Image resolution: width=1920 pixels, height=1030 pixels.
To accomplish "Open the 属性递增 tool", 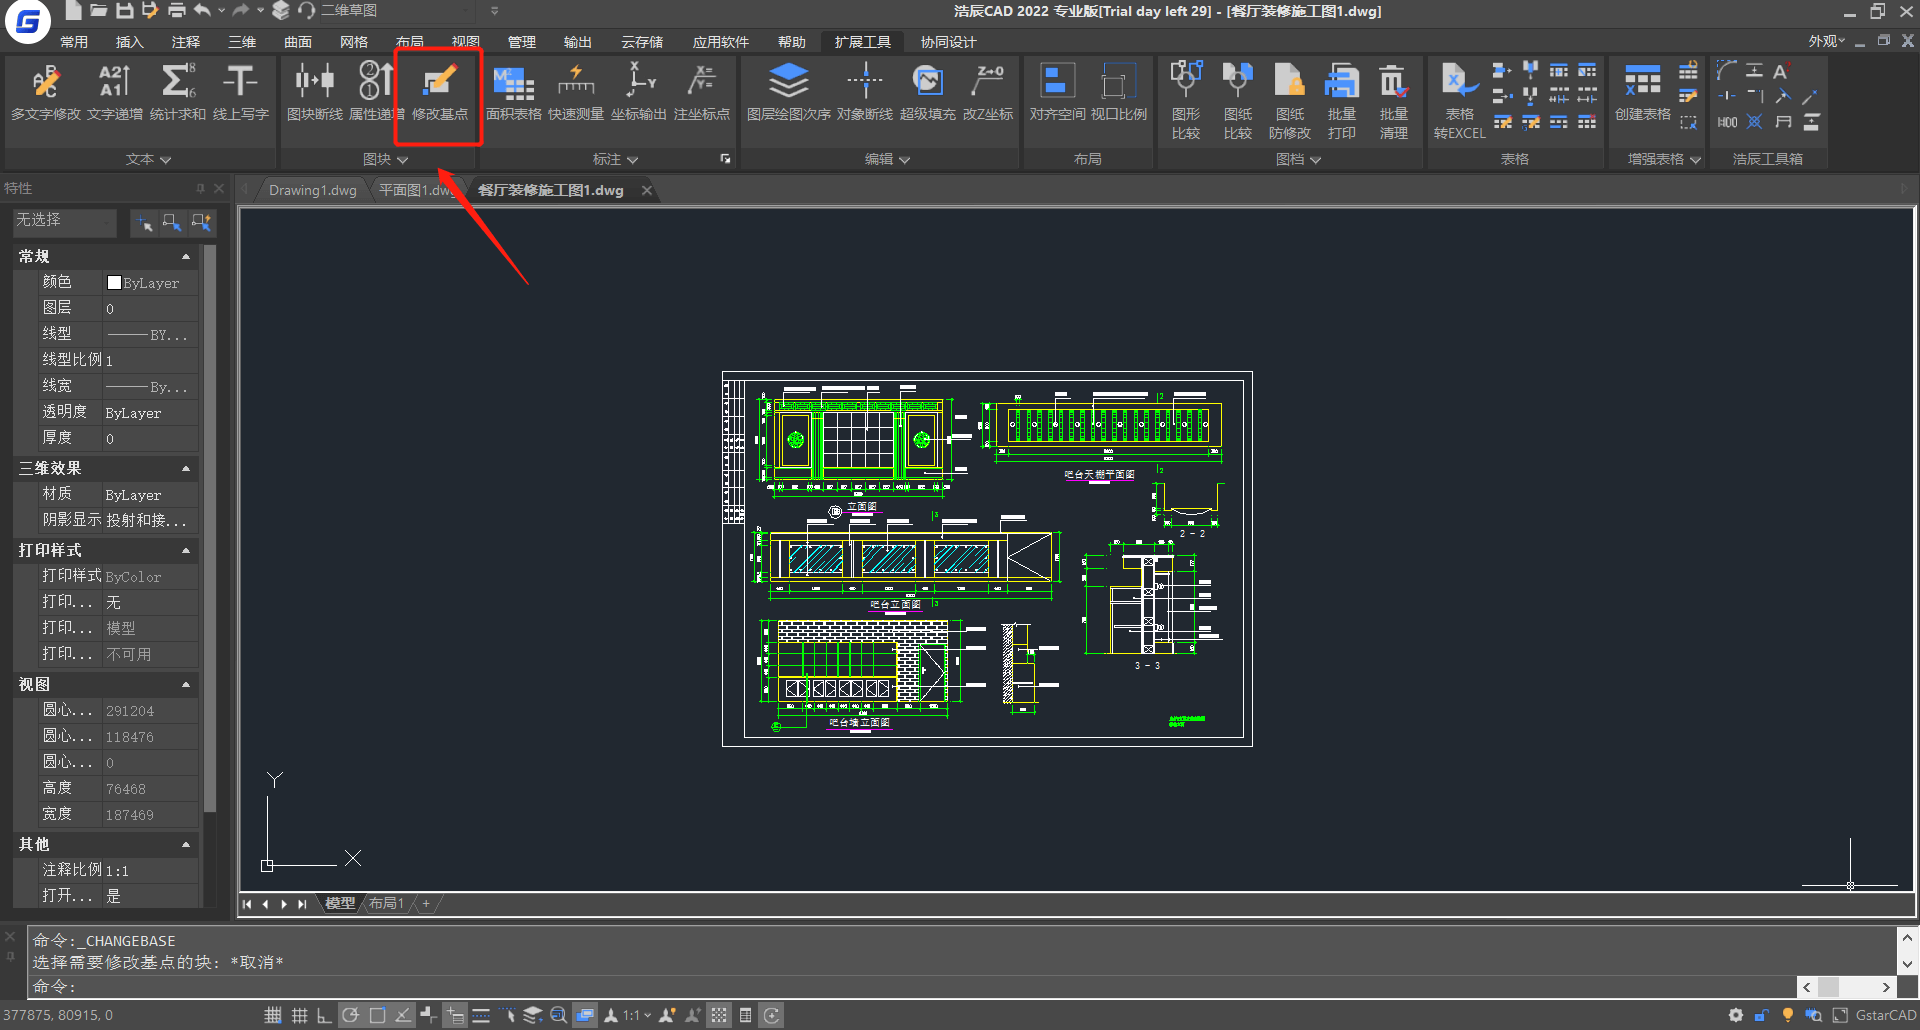I will (x=377, y=92).
